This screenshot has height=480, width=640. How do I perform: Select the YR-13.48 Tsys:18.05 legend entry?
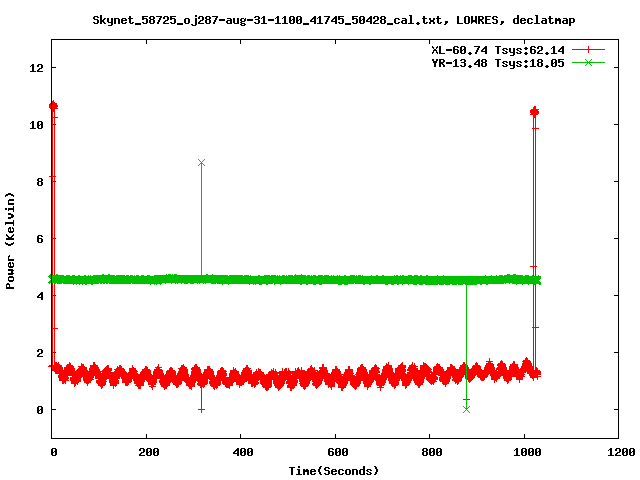pos(498,63)
